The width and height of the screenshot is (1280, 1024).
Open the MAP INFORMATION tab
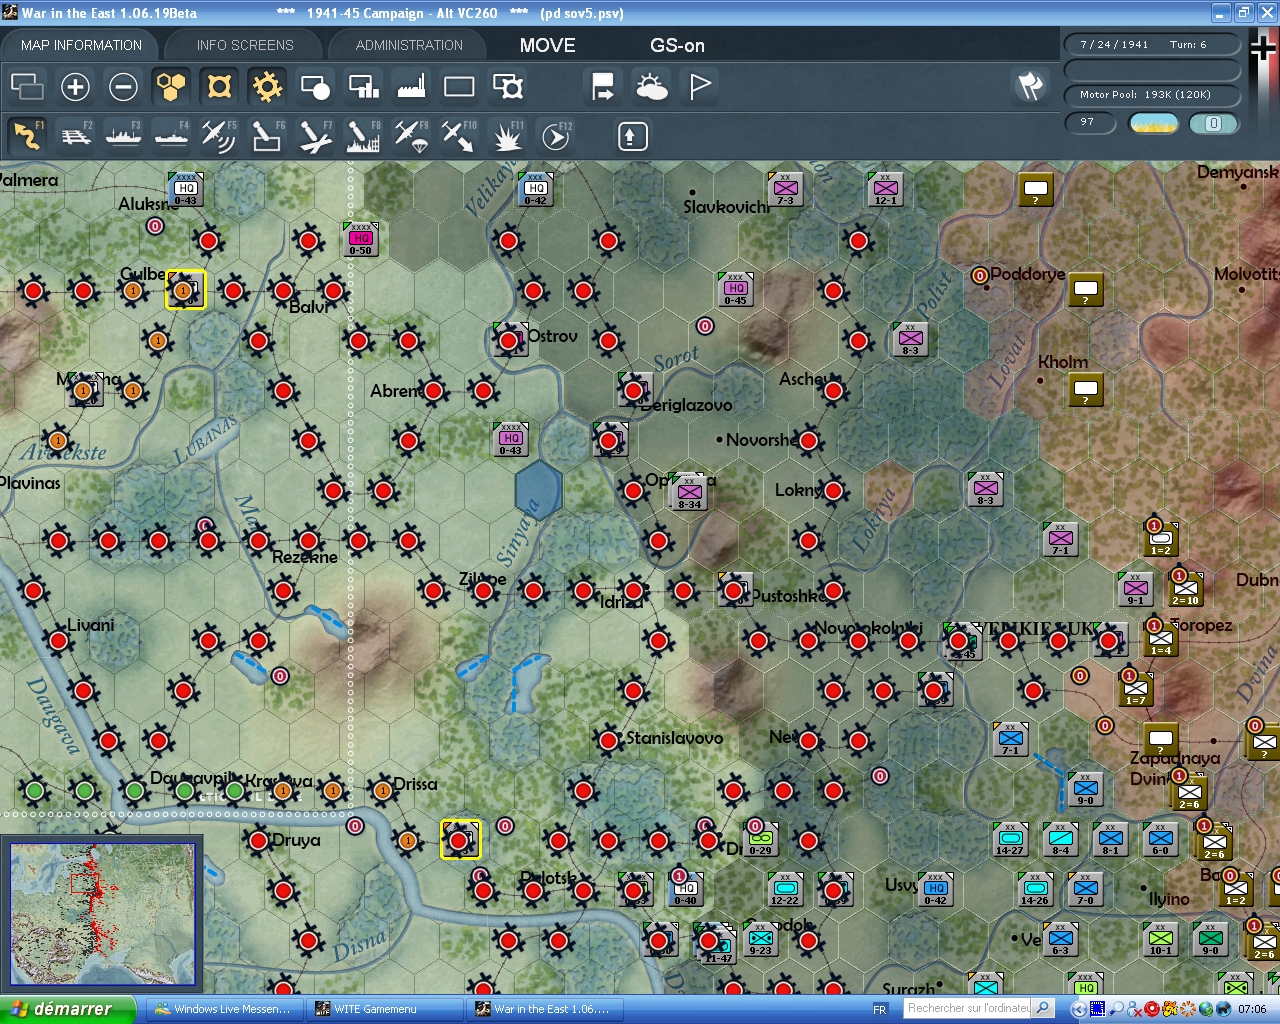tap(81, 45)
